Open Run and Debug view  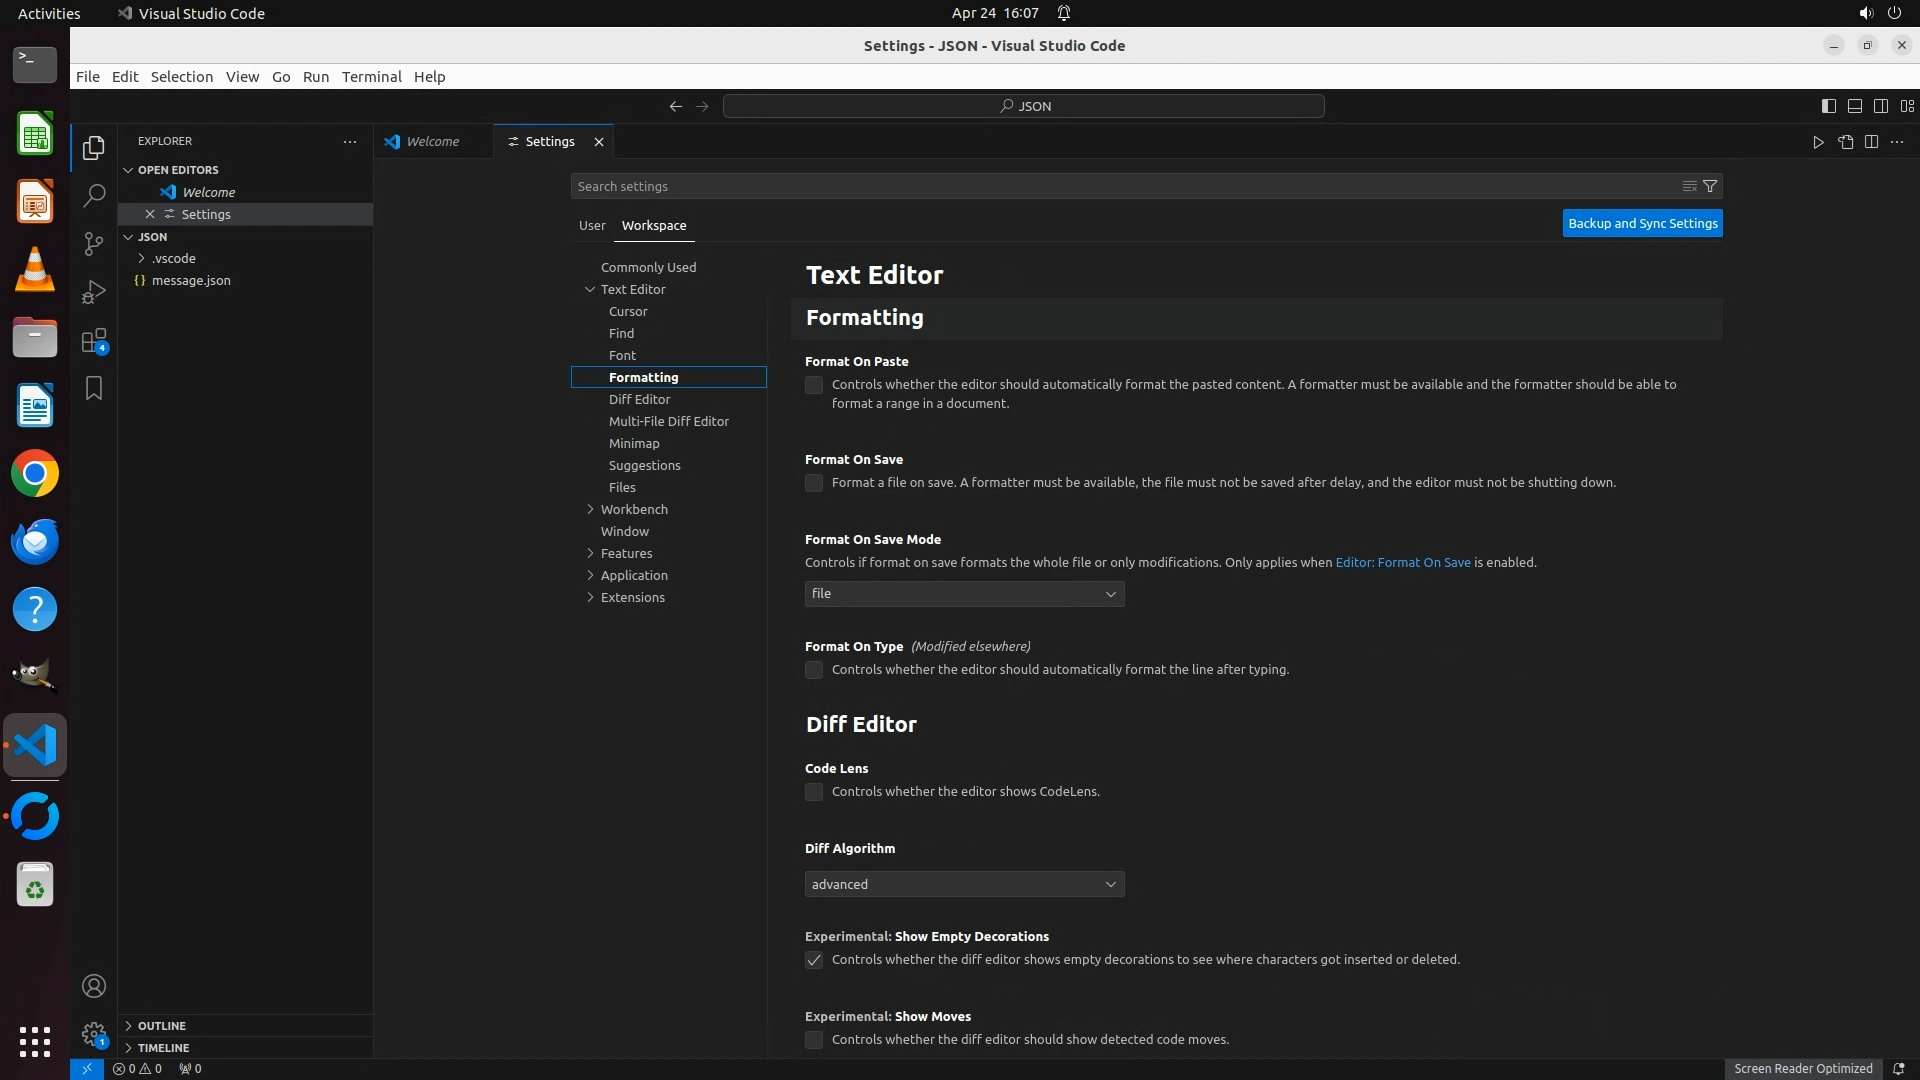(94, 292)
